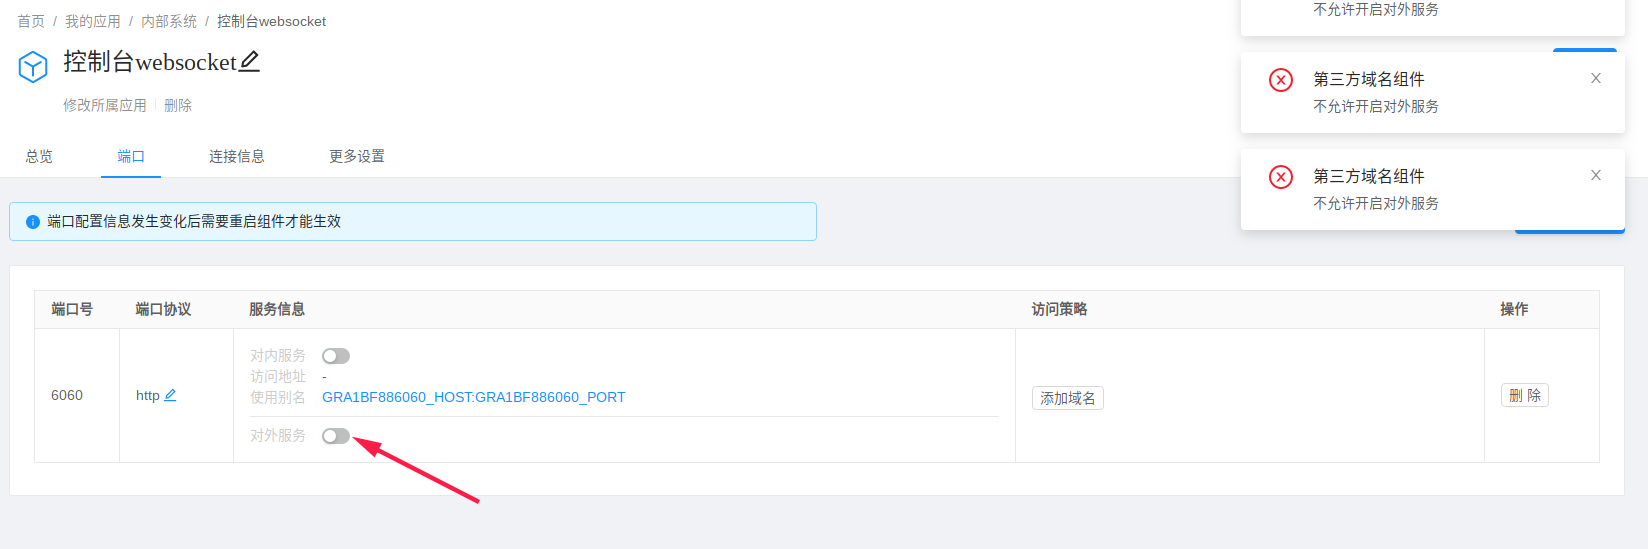
Task: Open the 更多设置 tab
Action: click(x=357, y=156)
